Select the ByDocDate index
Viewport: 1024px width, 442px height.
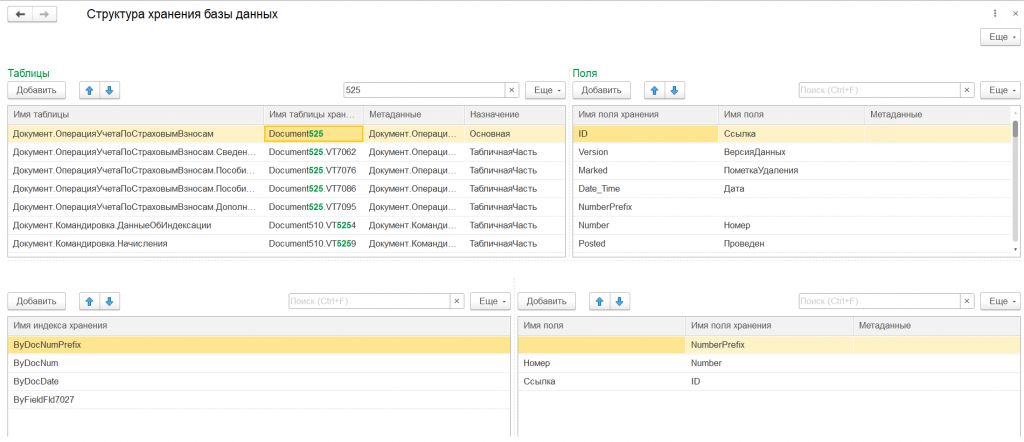pyautogui.click(x=259, y=381)
